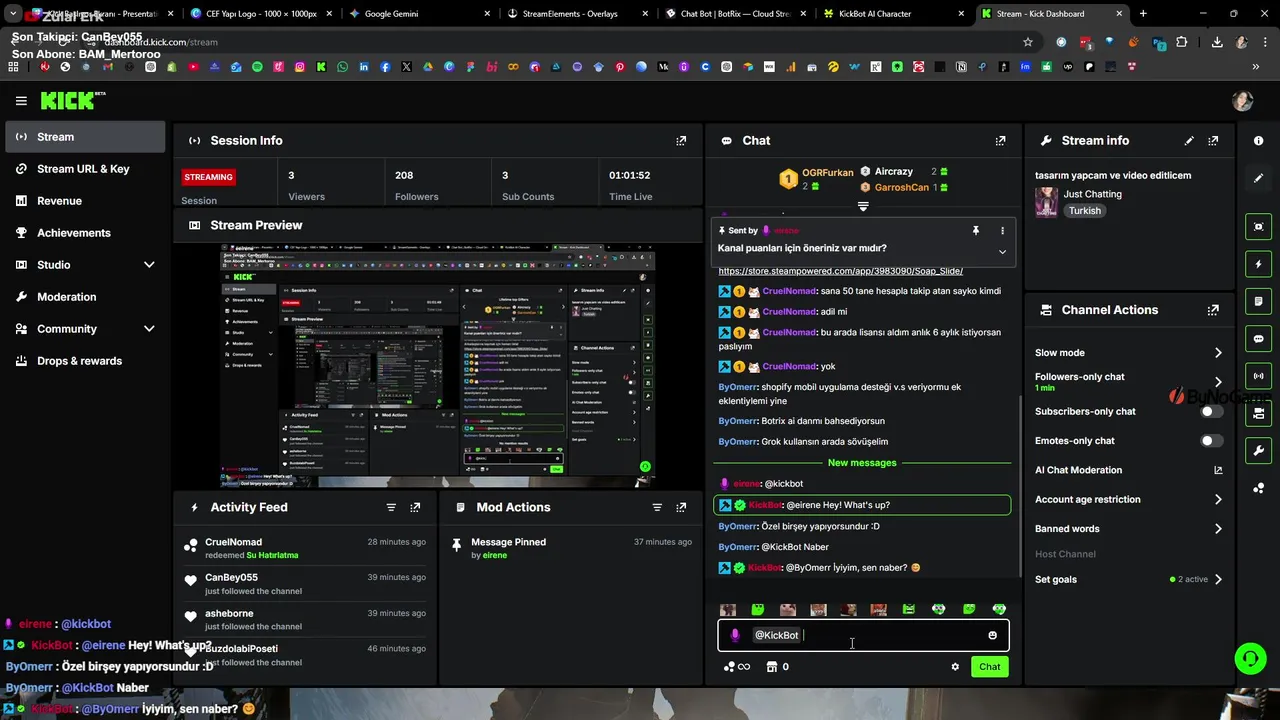
Task: Open the emoji picker in chat input
Action: 992,635
